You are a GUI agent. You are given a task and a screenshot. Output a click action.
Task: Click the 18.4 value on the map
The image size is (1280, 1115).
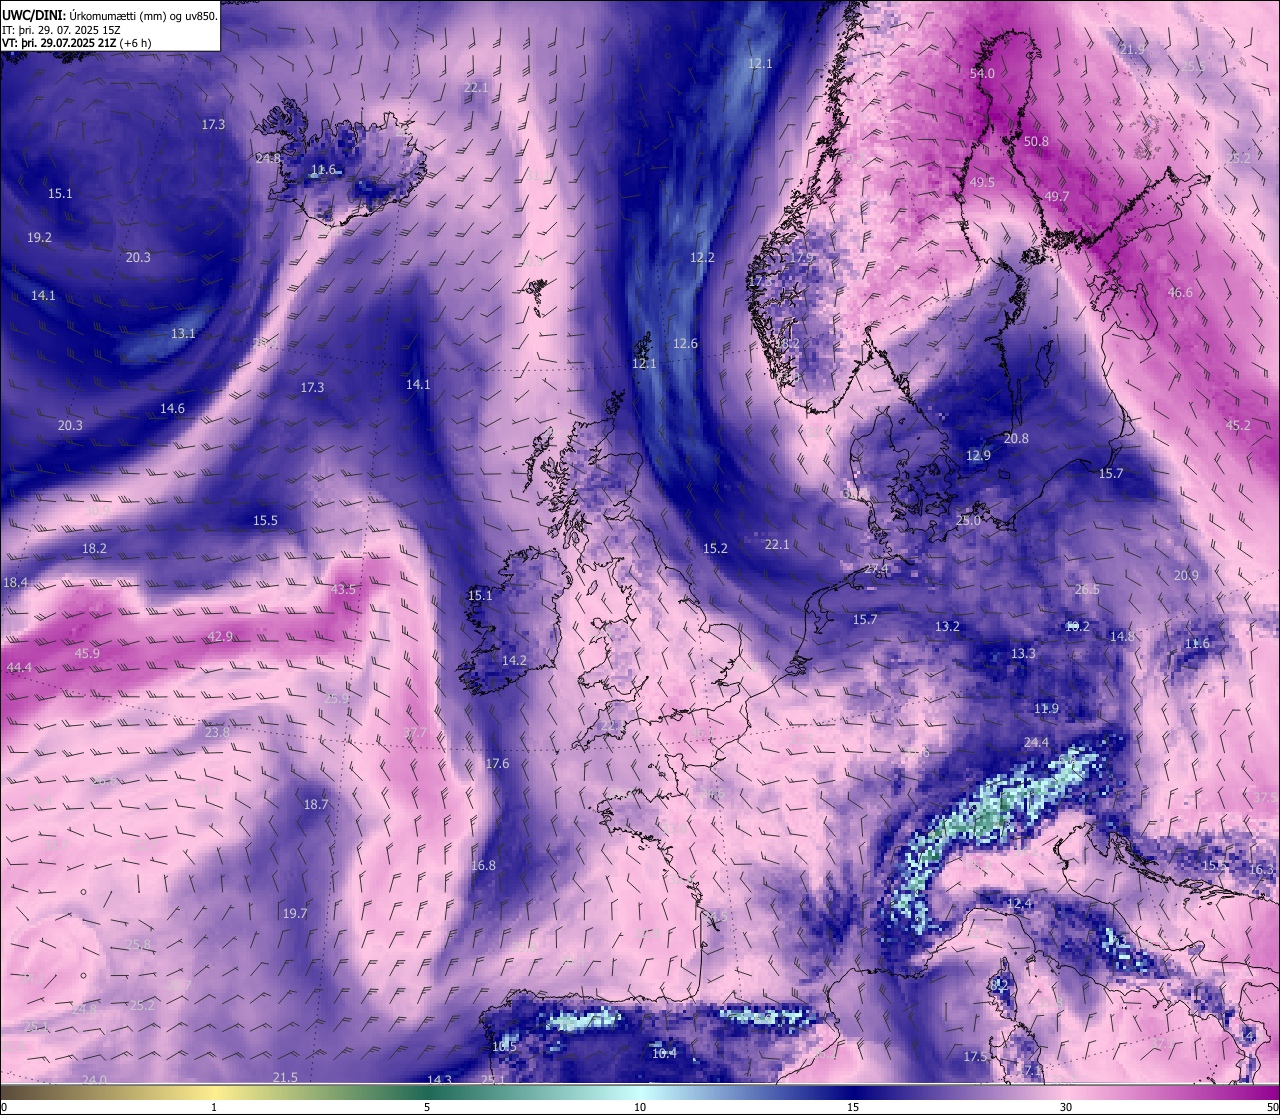click(15, 583)
